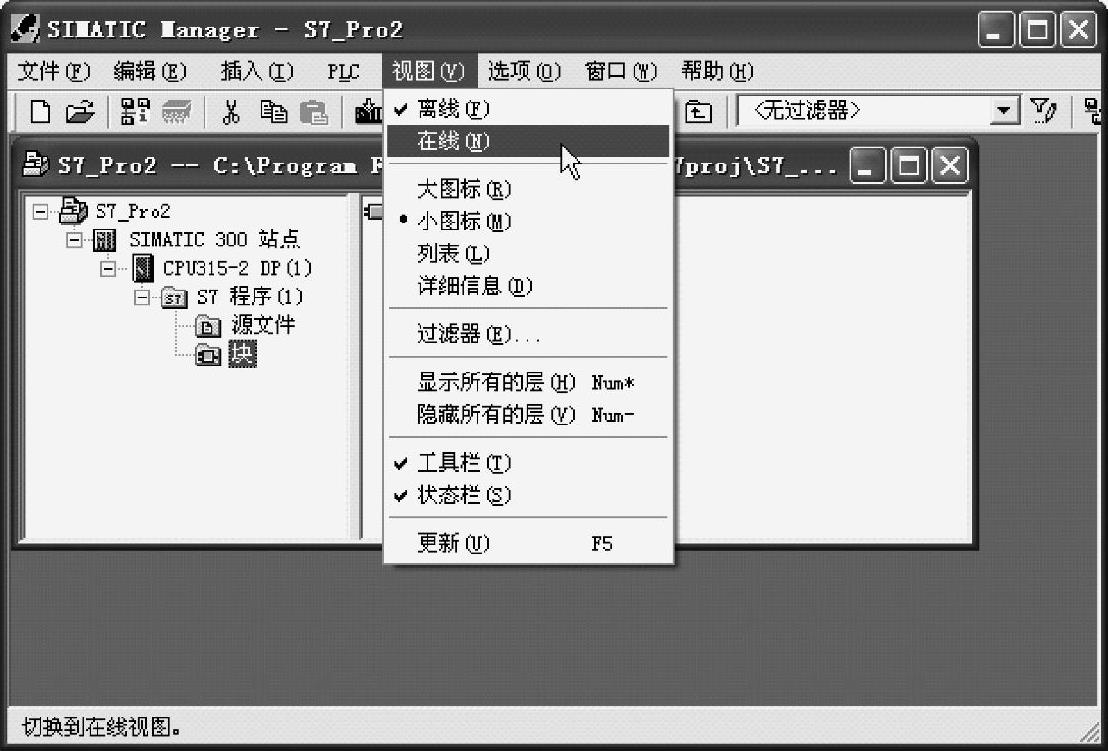The width and height of the screenshot is (1108, 751).
Task: Select the 小图标 small icons option
Action: pyautogui.click(x=528, y=221)
